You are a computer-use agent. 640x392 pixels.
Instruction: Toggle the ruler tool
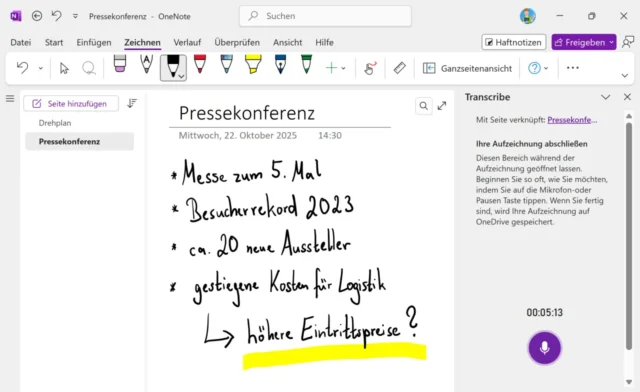tap(399, 68)
